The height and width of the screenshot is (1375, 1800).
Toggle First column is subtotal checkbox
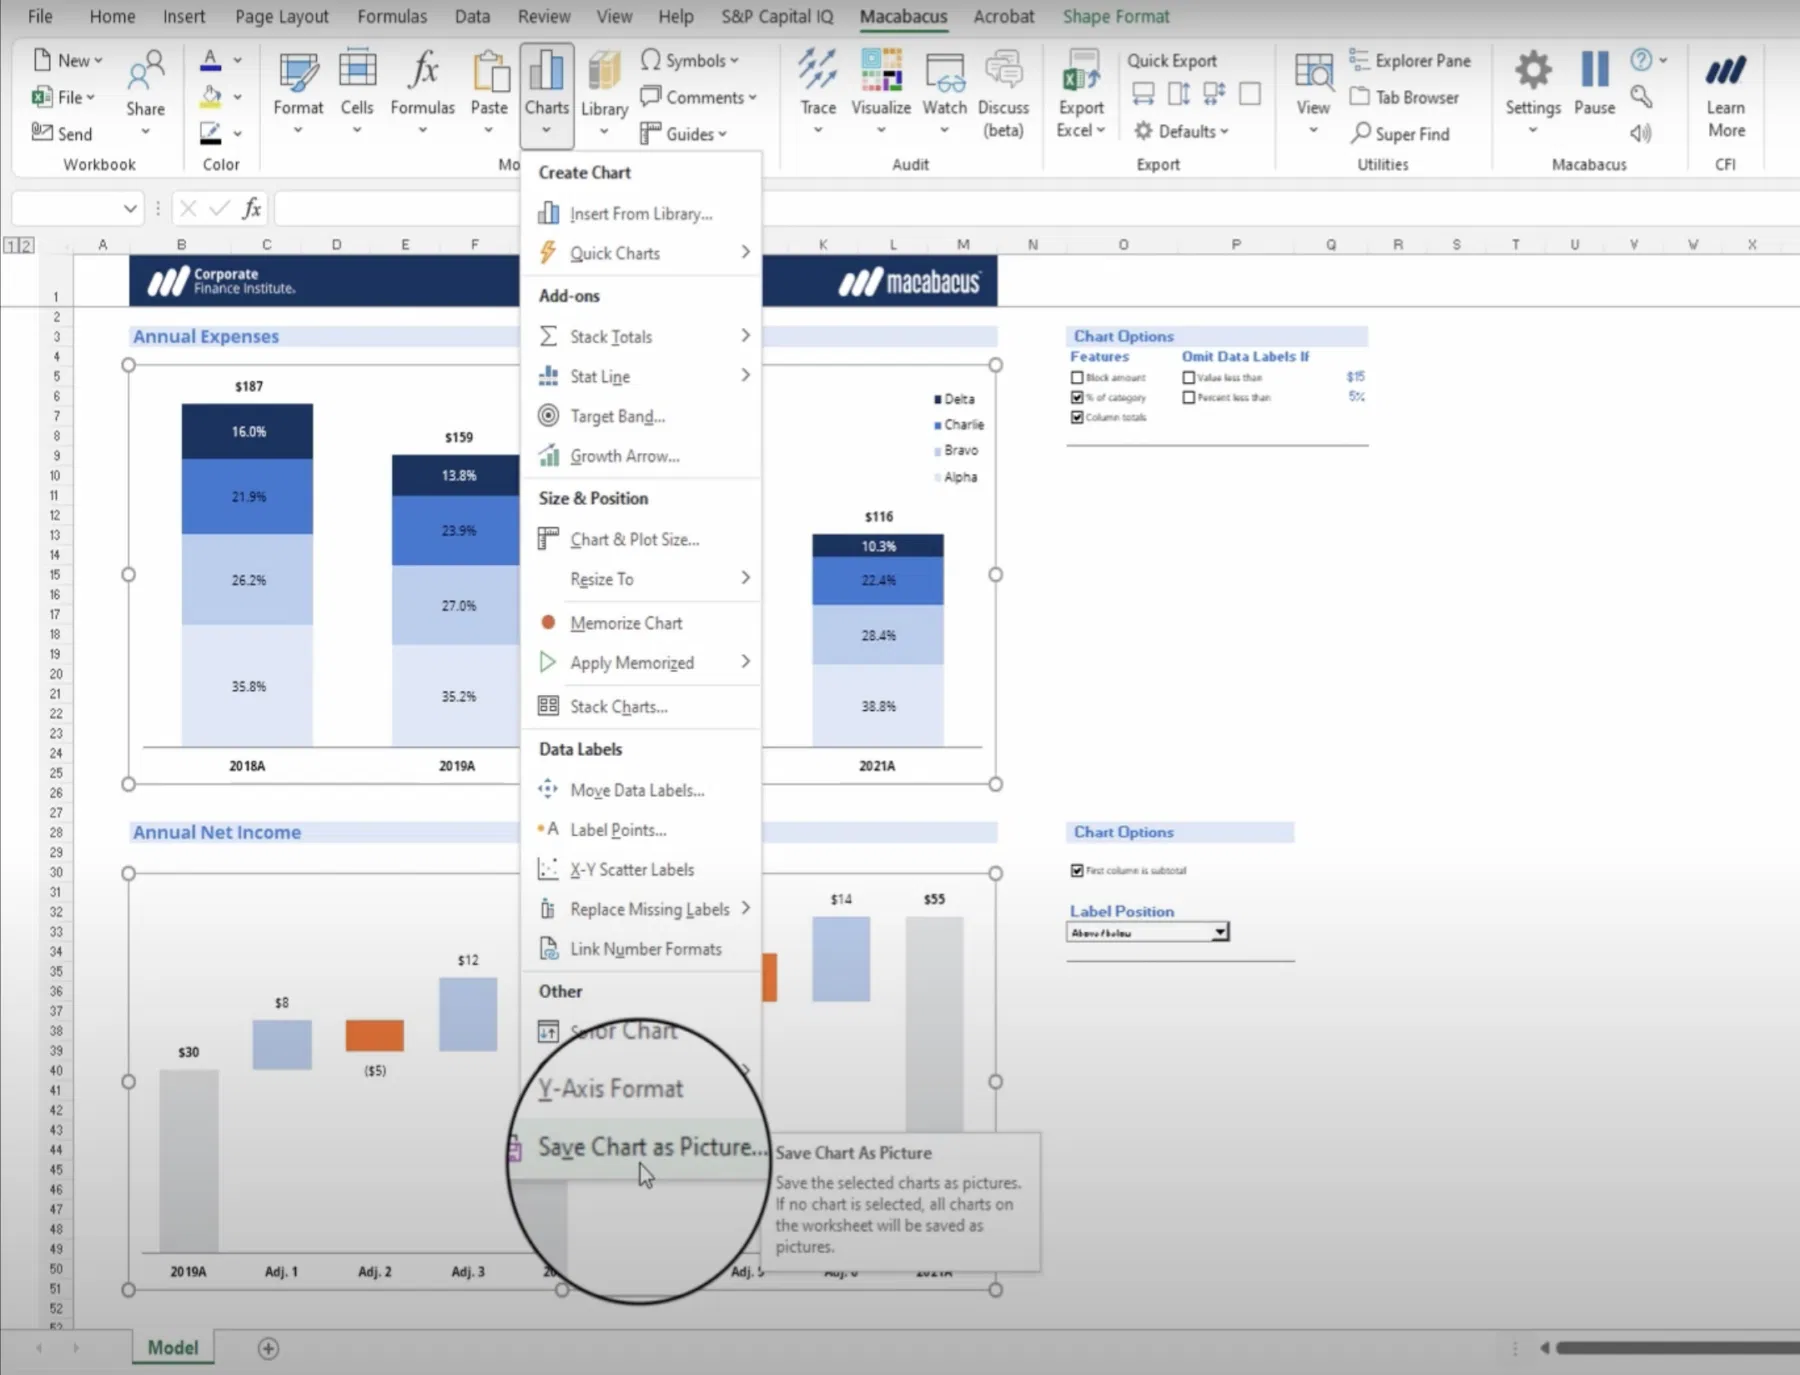coord(1077,870)
